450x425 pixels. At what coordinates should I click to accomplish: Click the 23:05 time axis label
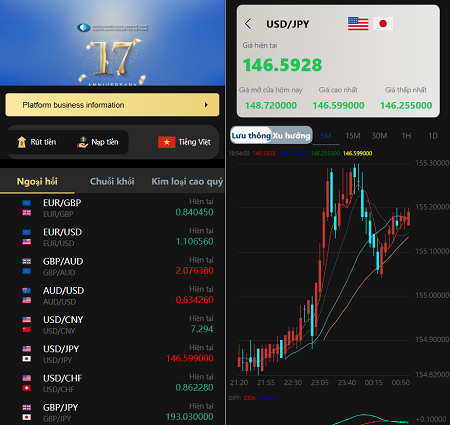[x=320, y=383]
